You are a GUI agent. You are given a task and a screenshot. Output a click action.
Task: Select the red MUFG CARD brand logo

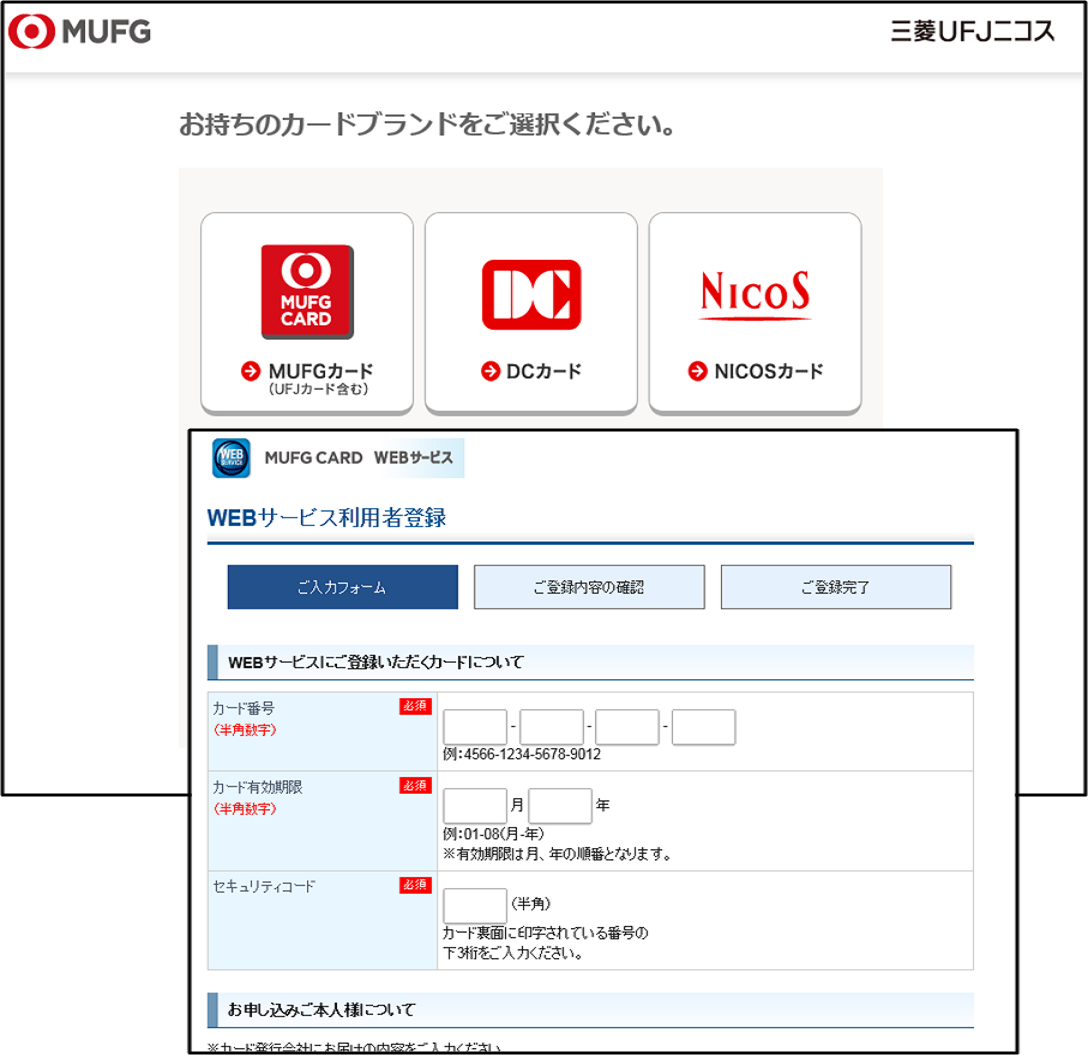[x=307, y=291]
